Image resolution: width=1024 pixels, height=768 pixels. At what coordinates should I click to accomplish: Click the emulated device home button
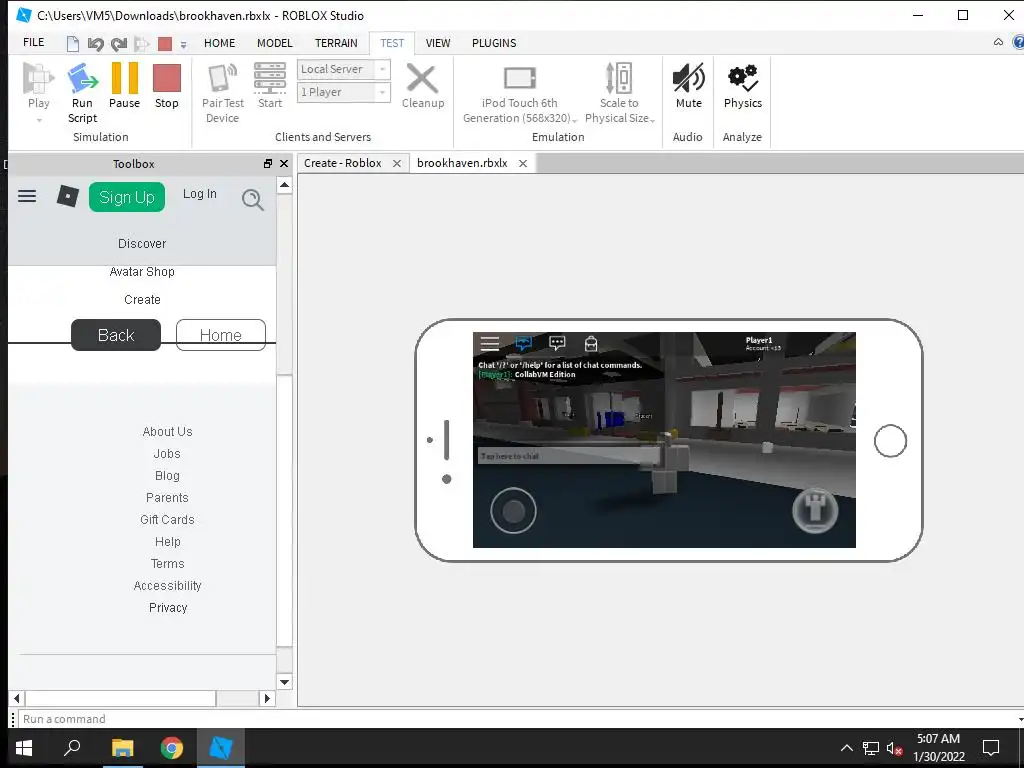890,441
